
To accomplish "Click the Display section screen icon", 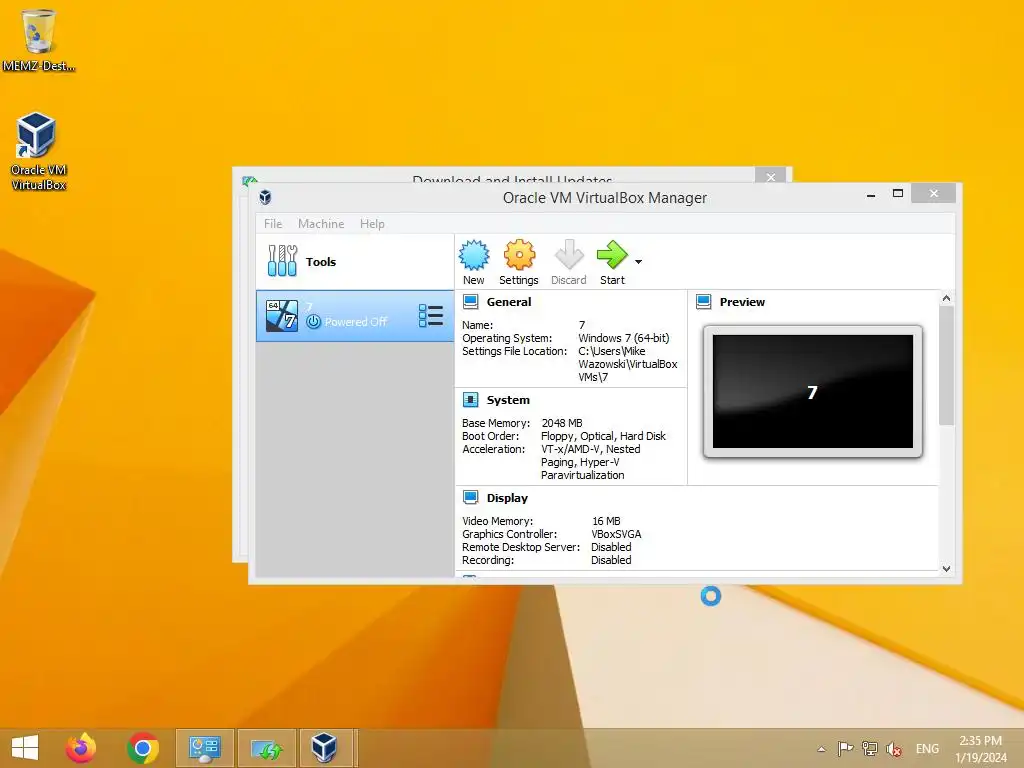I will [470, 498].
